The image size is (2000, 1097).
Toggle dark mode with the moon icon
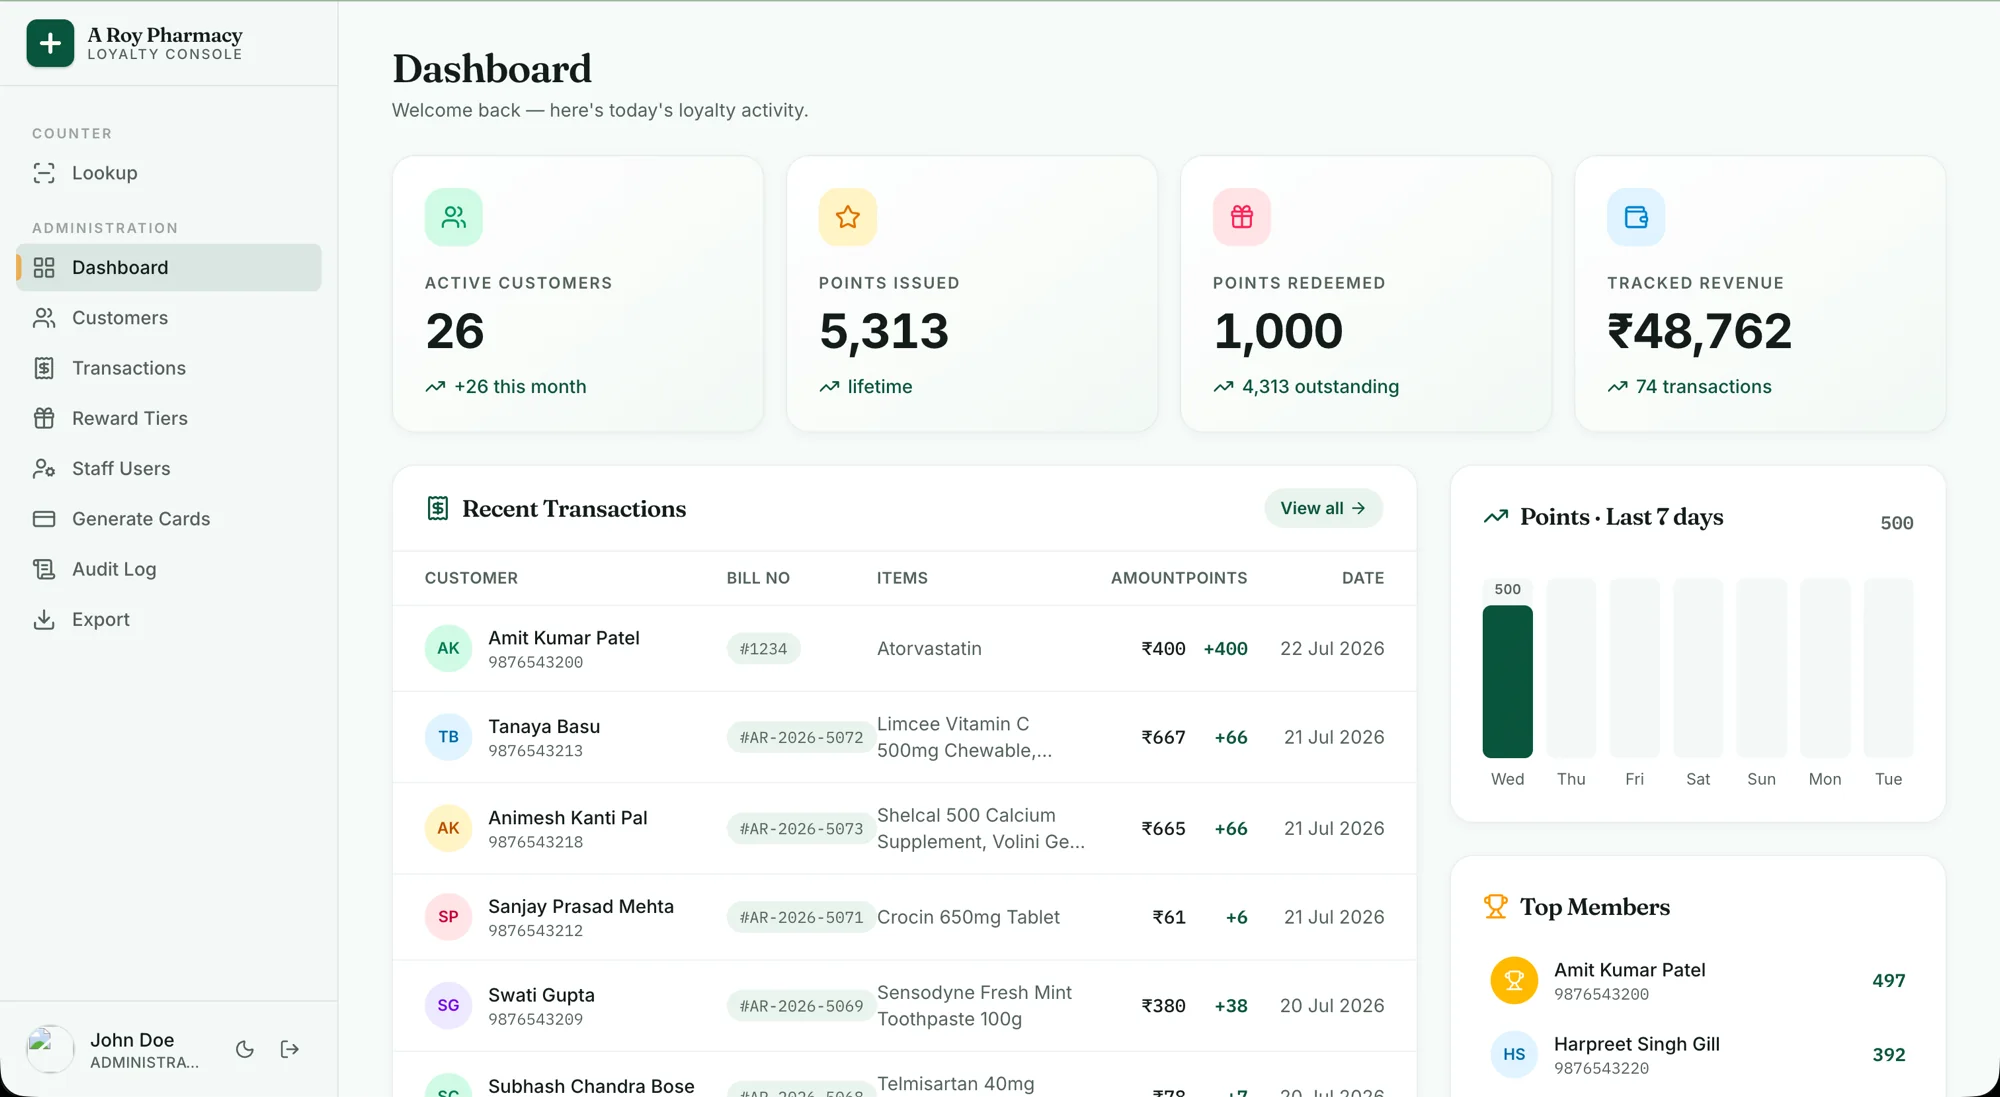[x=245, y=1049]
